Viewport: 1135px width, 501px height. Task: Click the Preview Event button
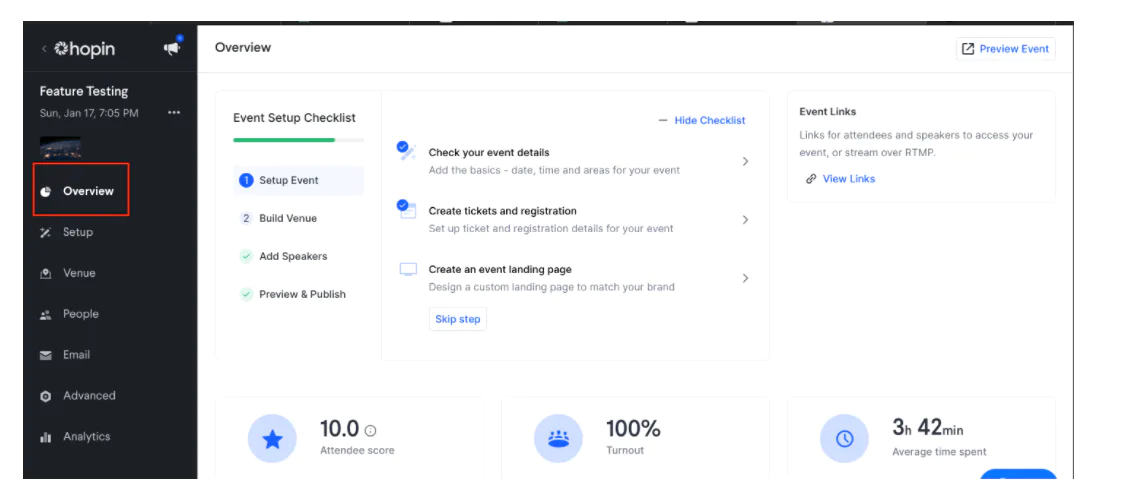coord(1005,49)
